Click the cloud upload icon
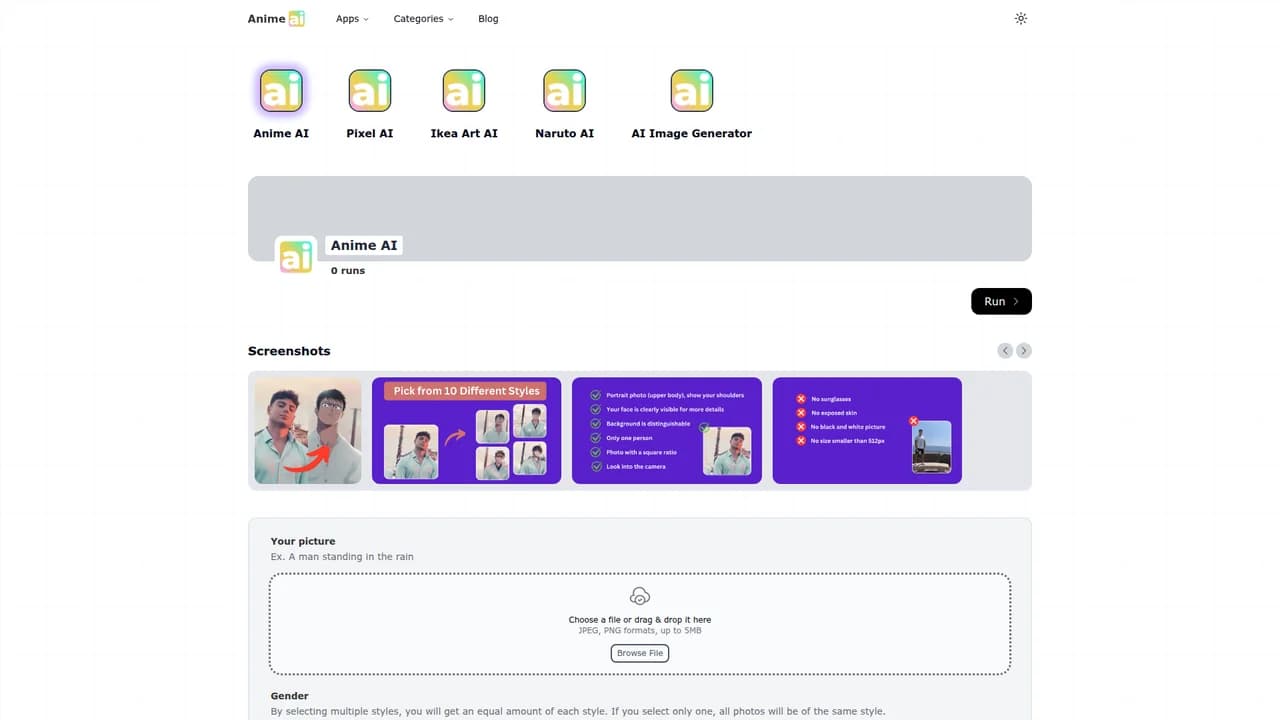This screenshot has width=1280, height=720. (x=640, y=596)
